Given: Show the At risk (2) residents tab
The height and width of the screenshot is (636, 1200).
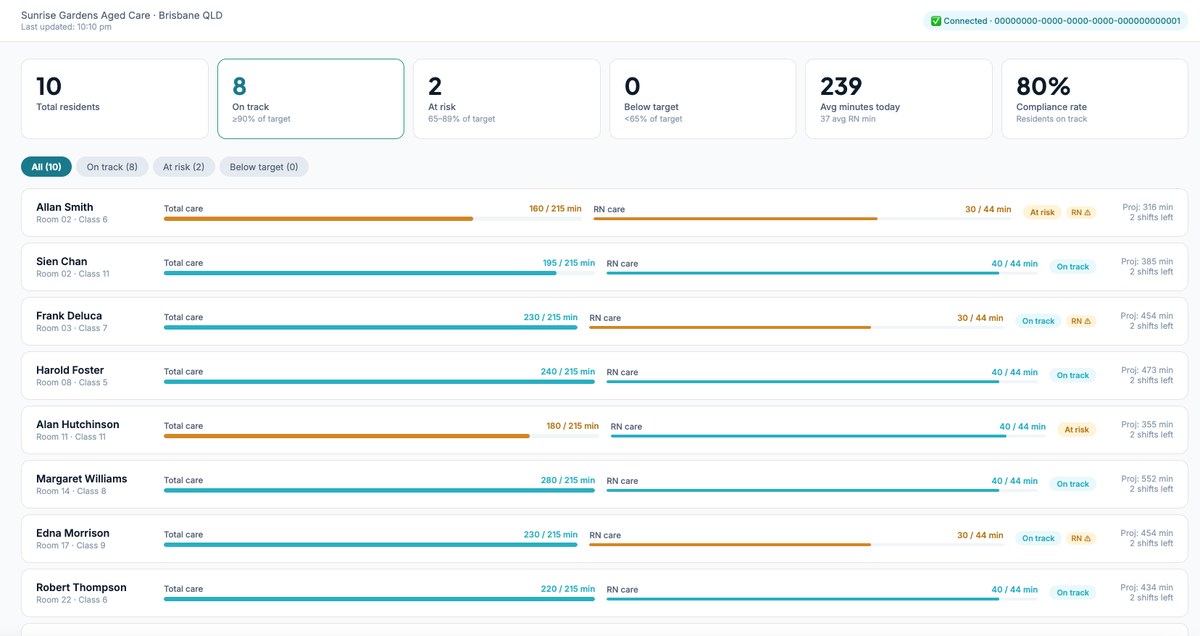Looking at the screenshot, I should (x=184, y=167).
